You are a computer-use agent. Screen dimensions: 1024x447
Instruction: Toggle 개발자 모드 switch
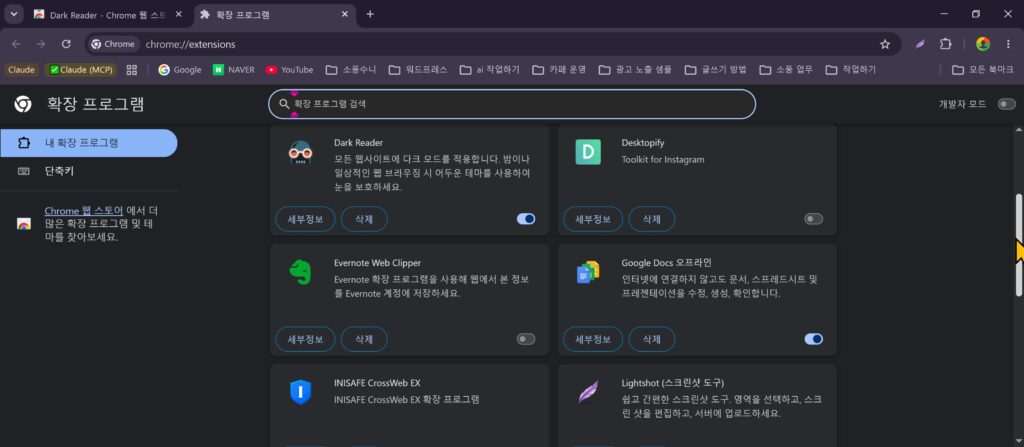point(1006,104)
